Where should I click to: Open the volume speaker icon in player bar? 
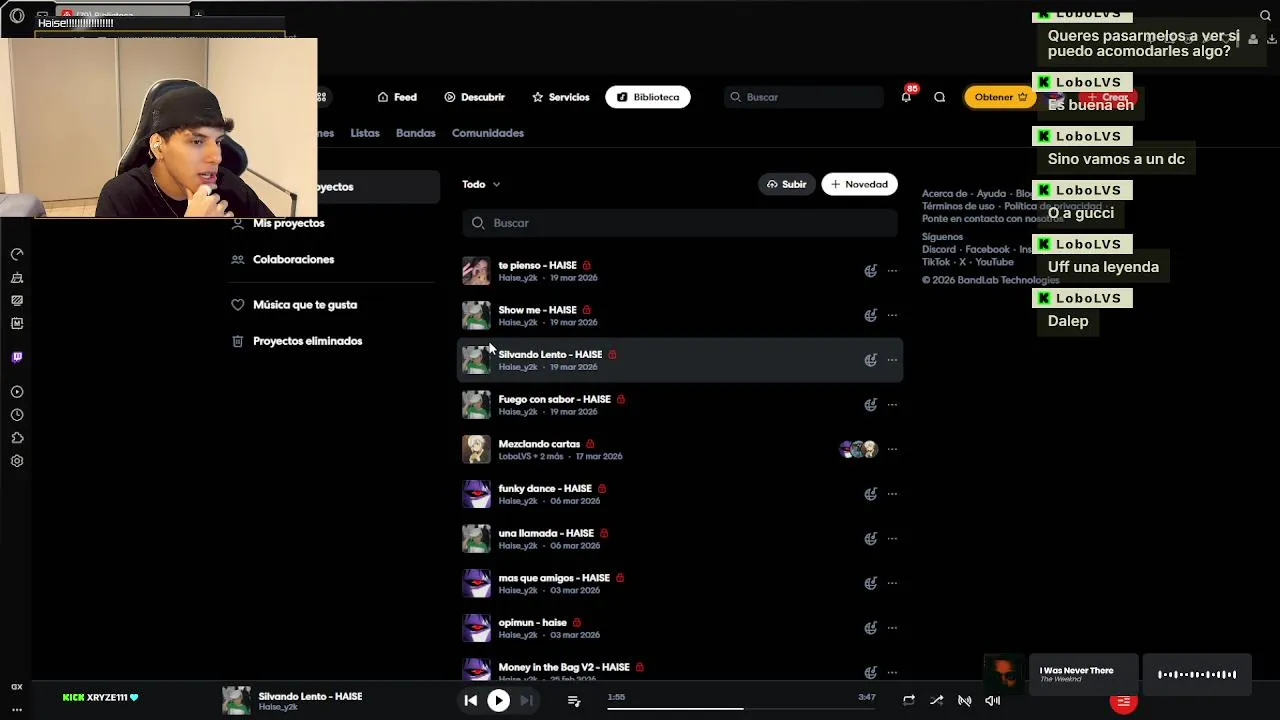tap(992, 701)
